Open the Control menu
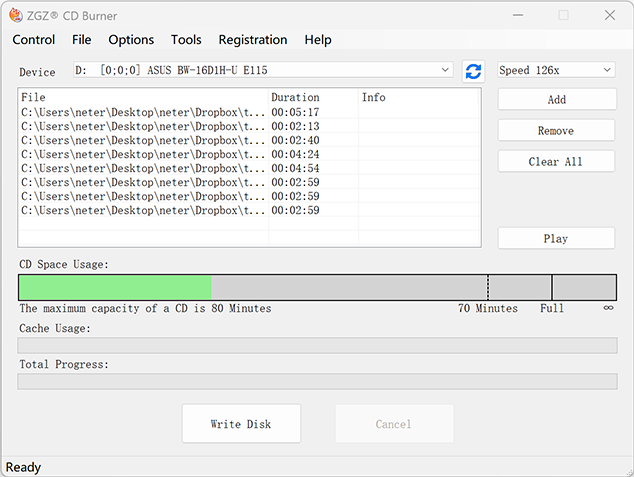Image resolution: width=634 pixels, height=477 pixels. coord(34,40)
